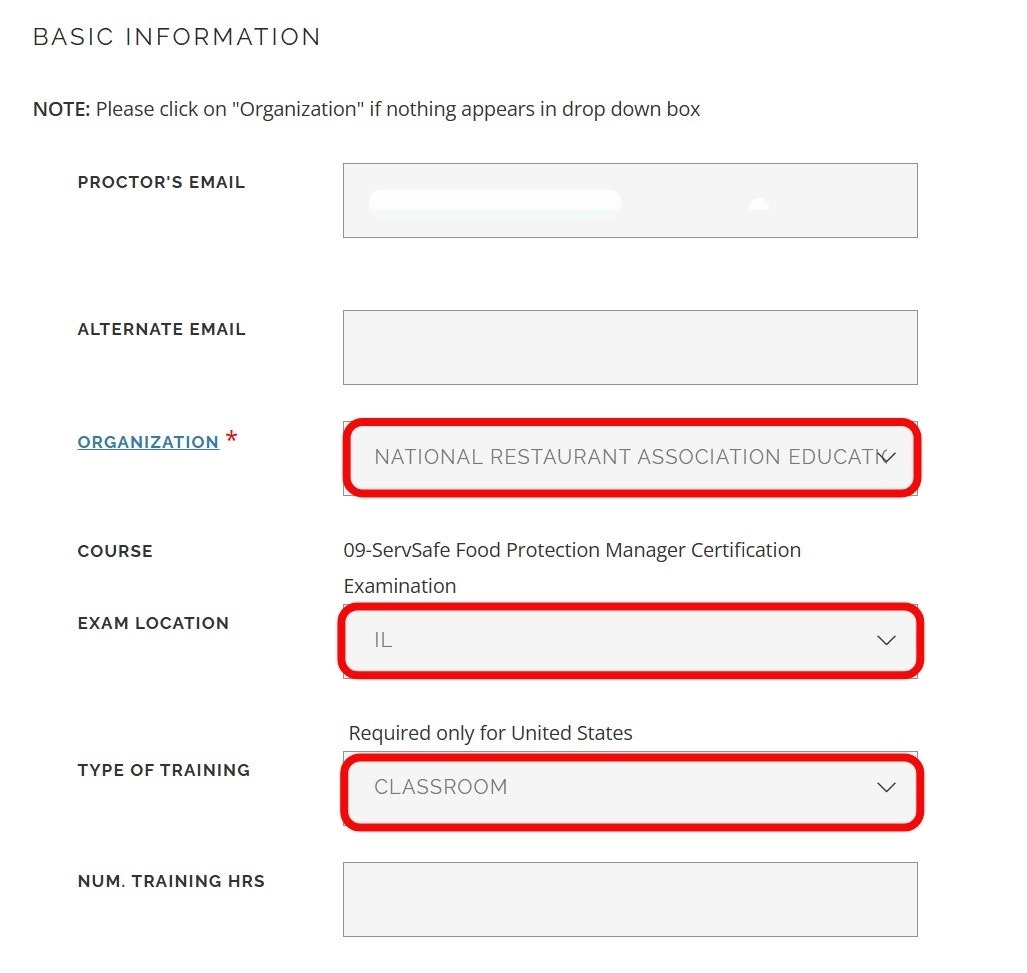Click the Type of Training label
The image size is (1027, 973).
click(x=163, y=770)
